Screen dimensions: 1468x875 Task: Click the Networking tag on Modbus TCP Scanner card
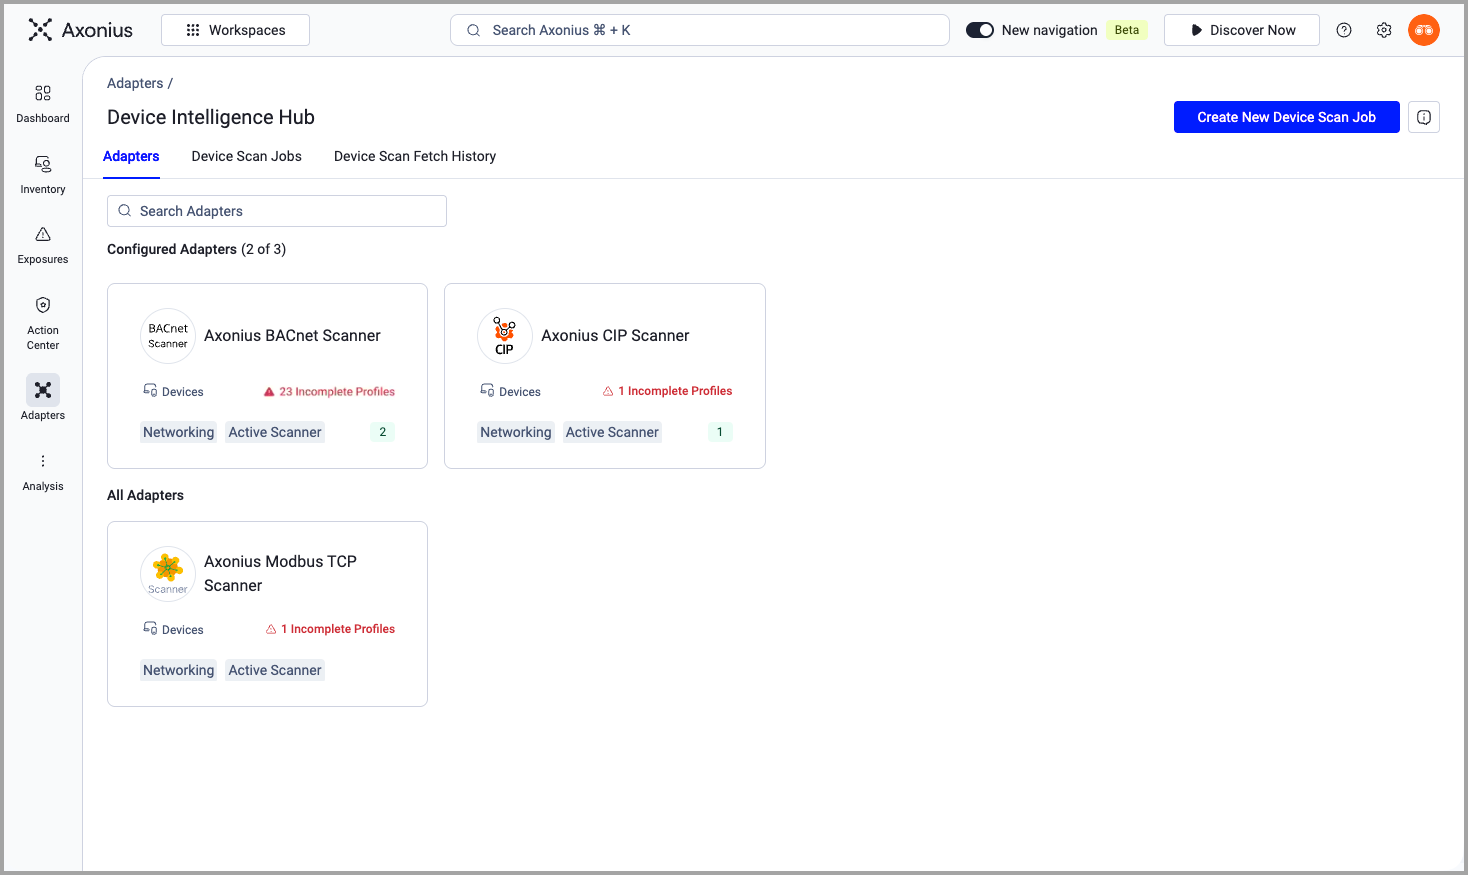coord(179,670)
